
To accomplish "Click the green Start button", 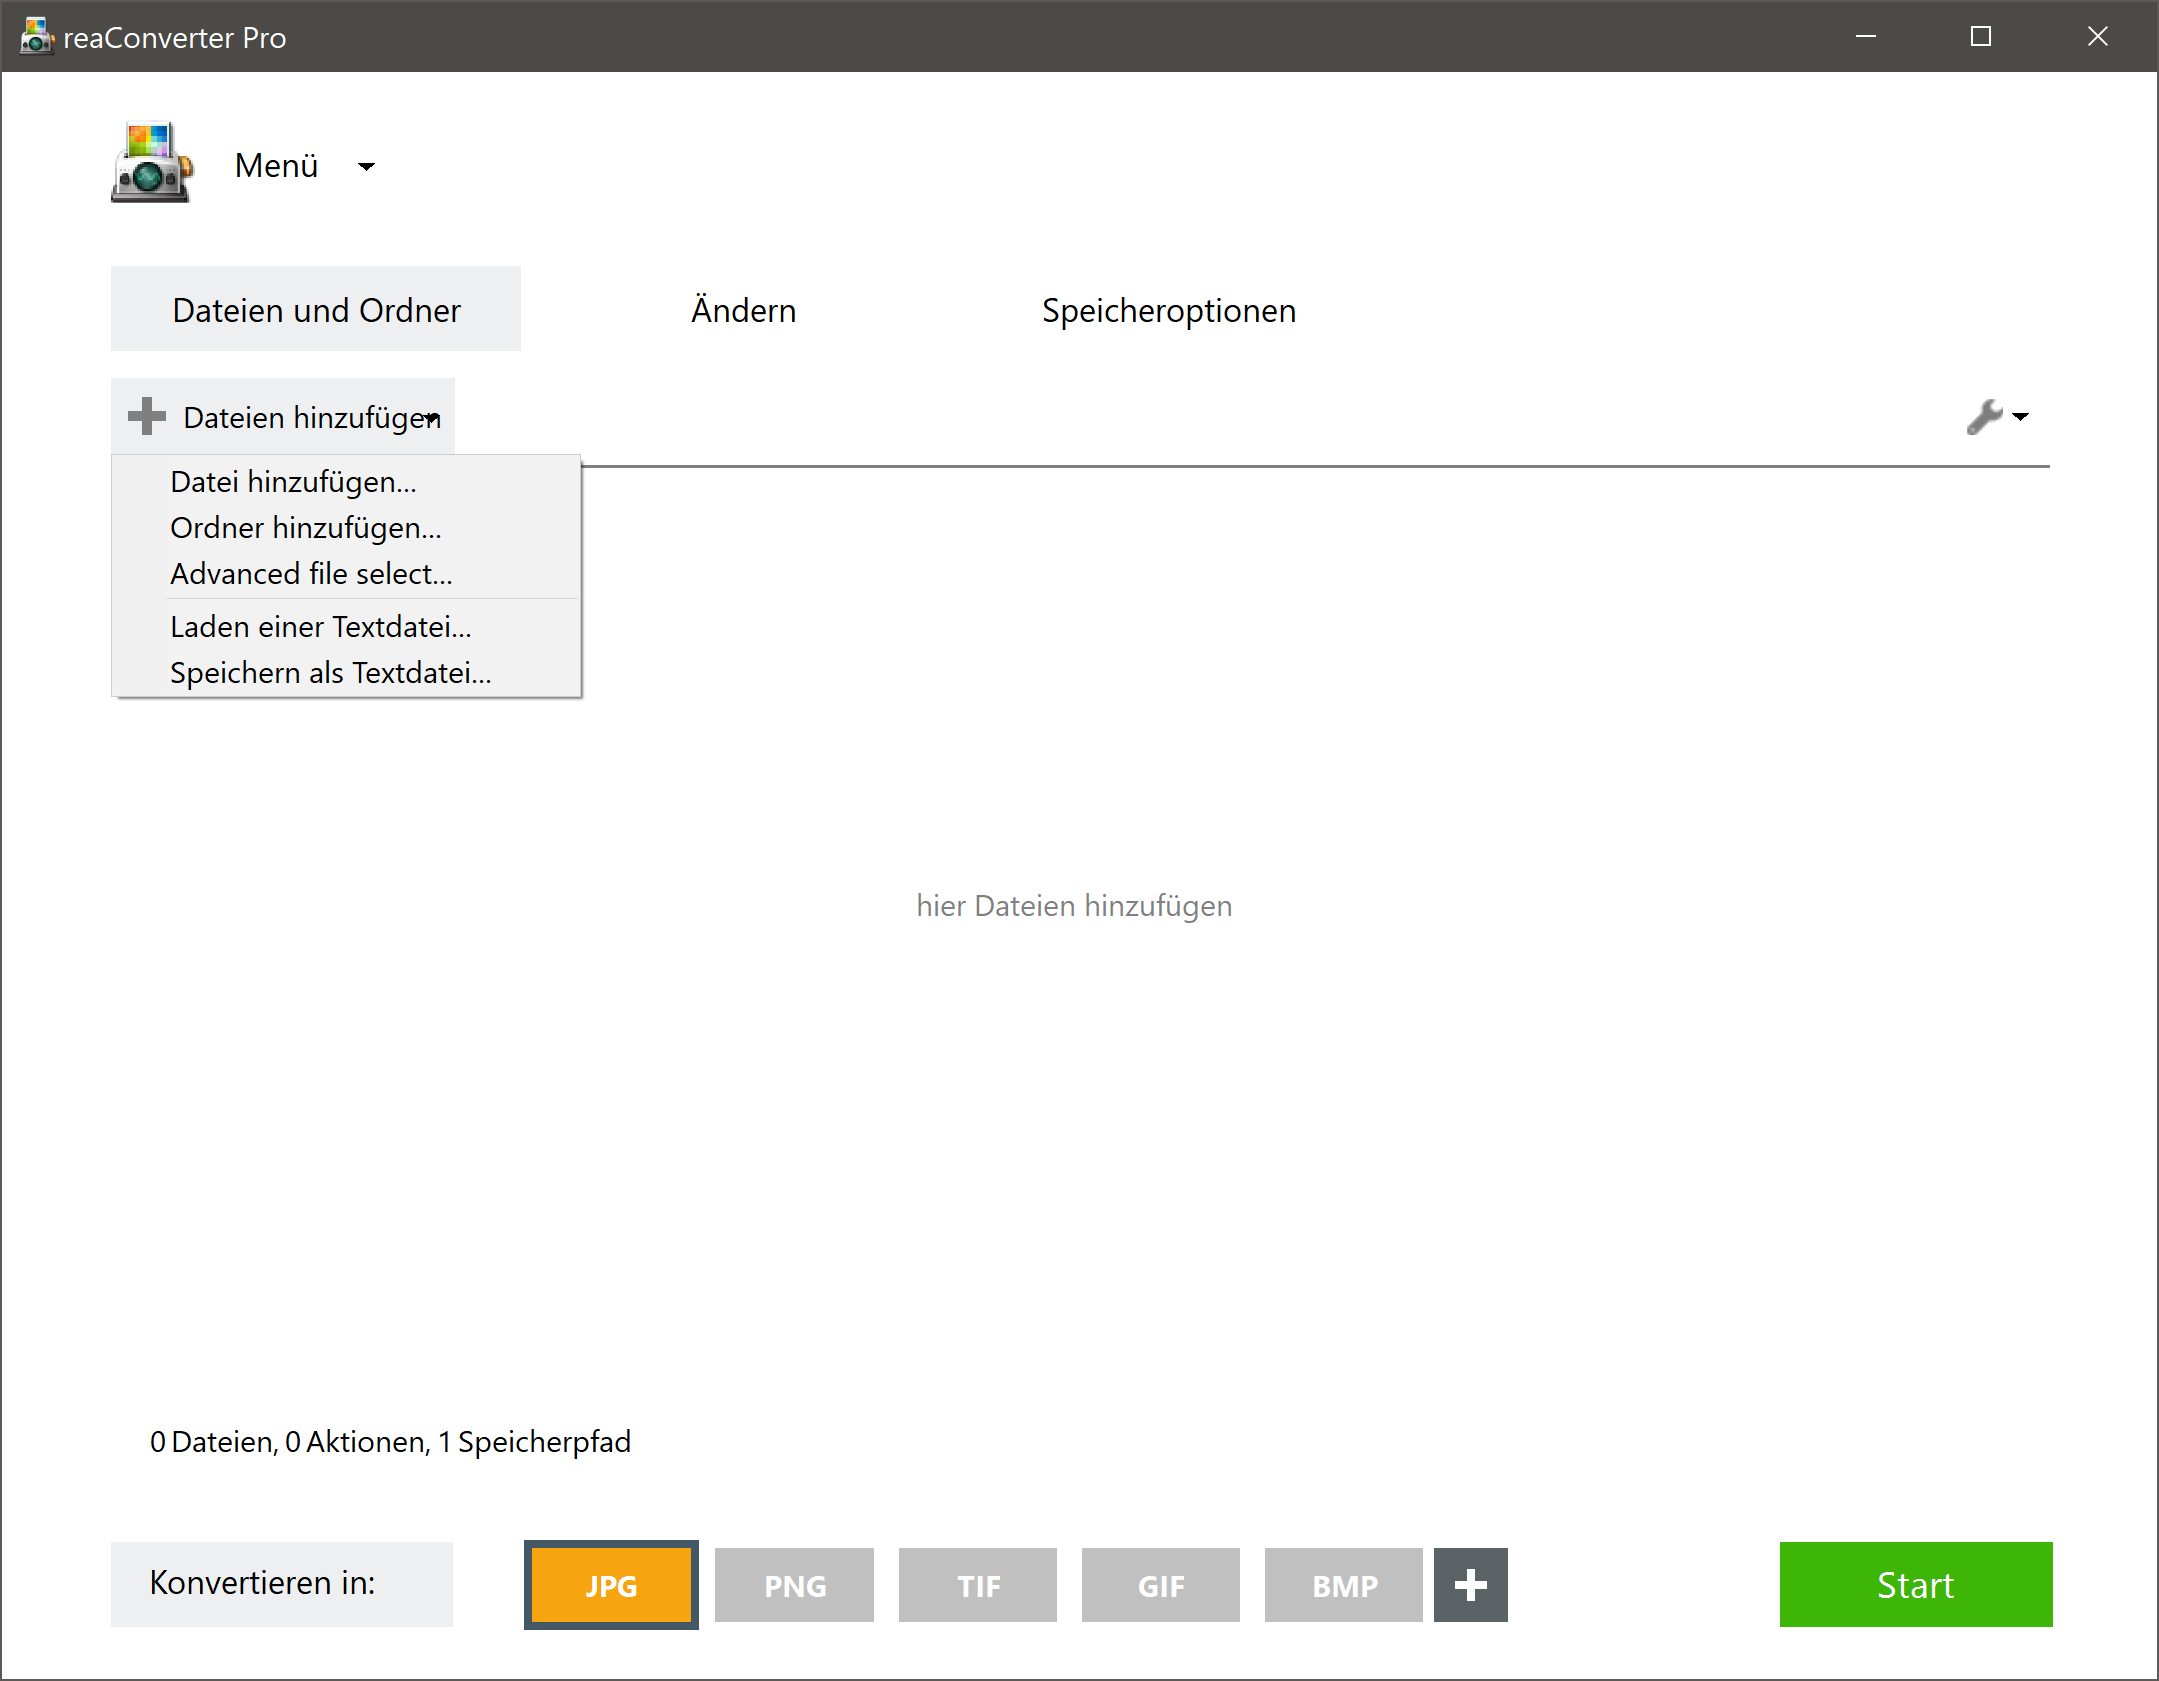I will (1916, 1585).
